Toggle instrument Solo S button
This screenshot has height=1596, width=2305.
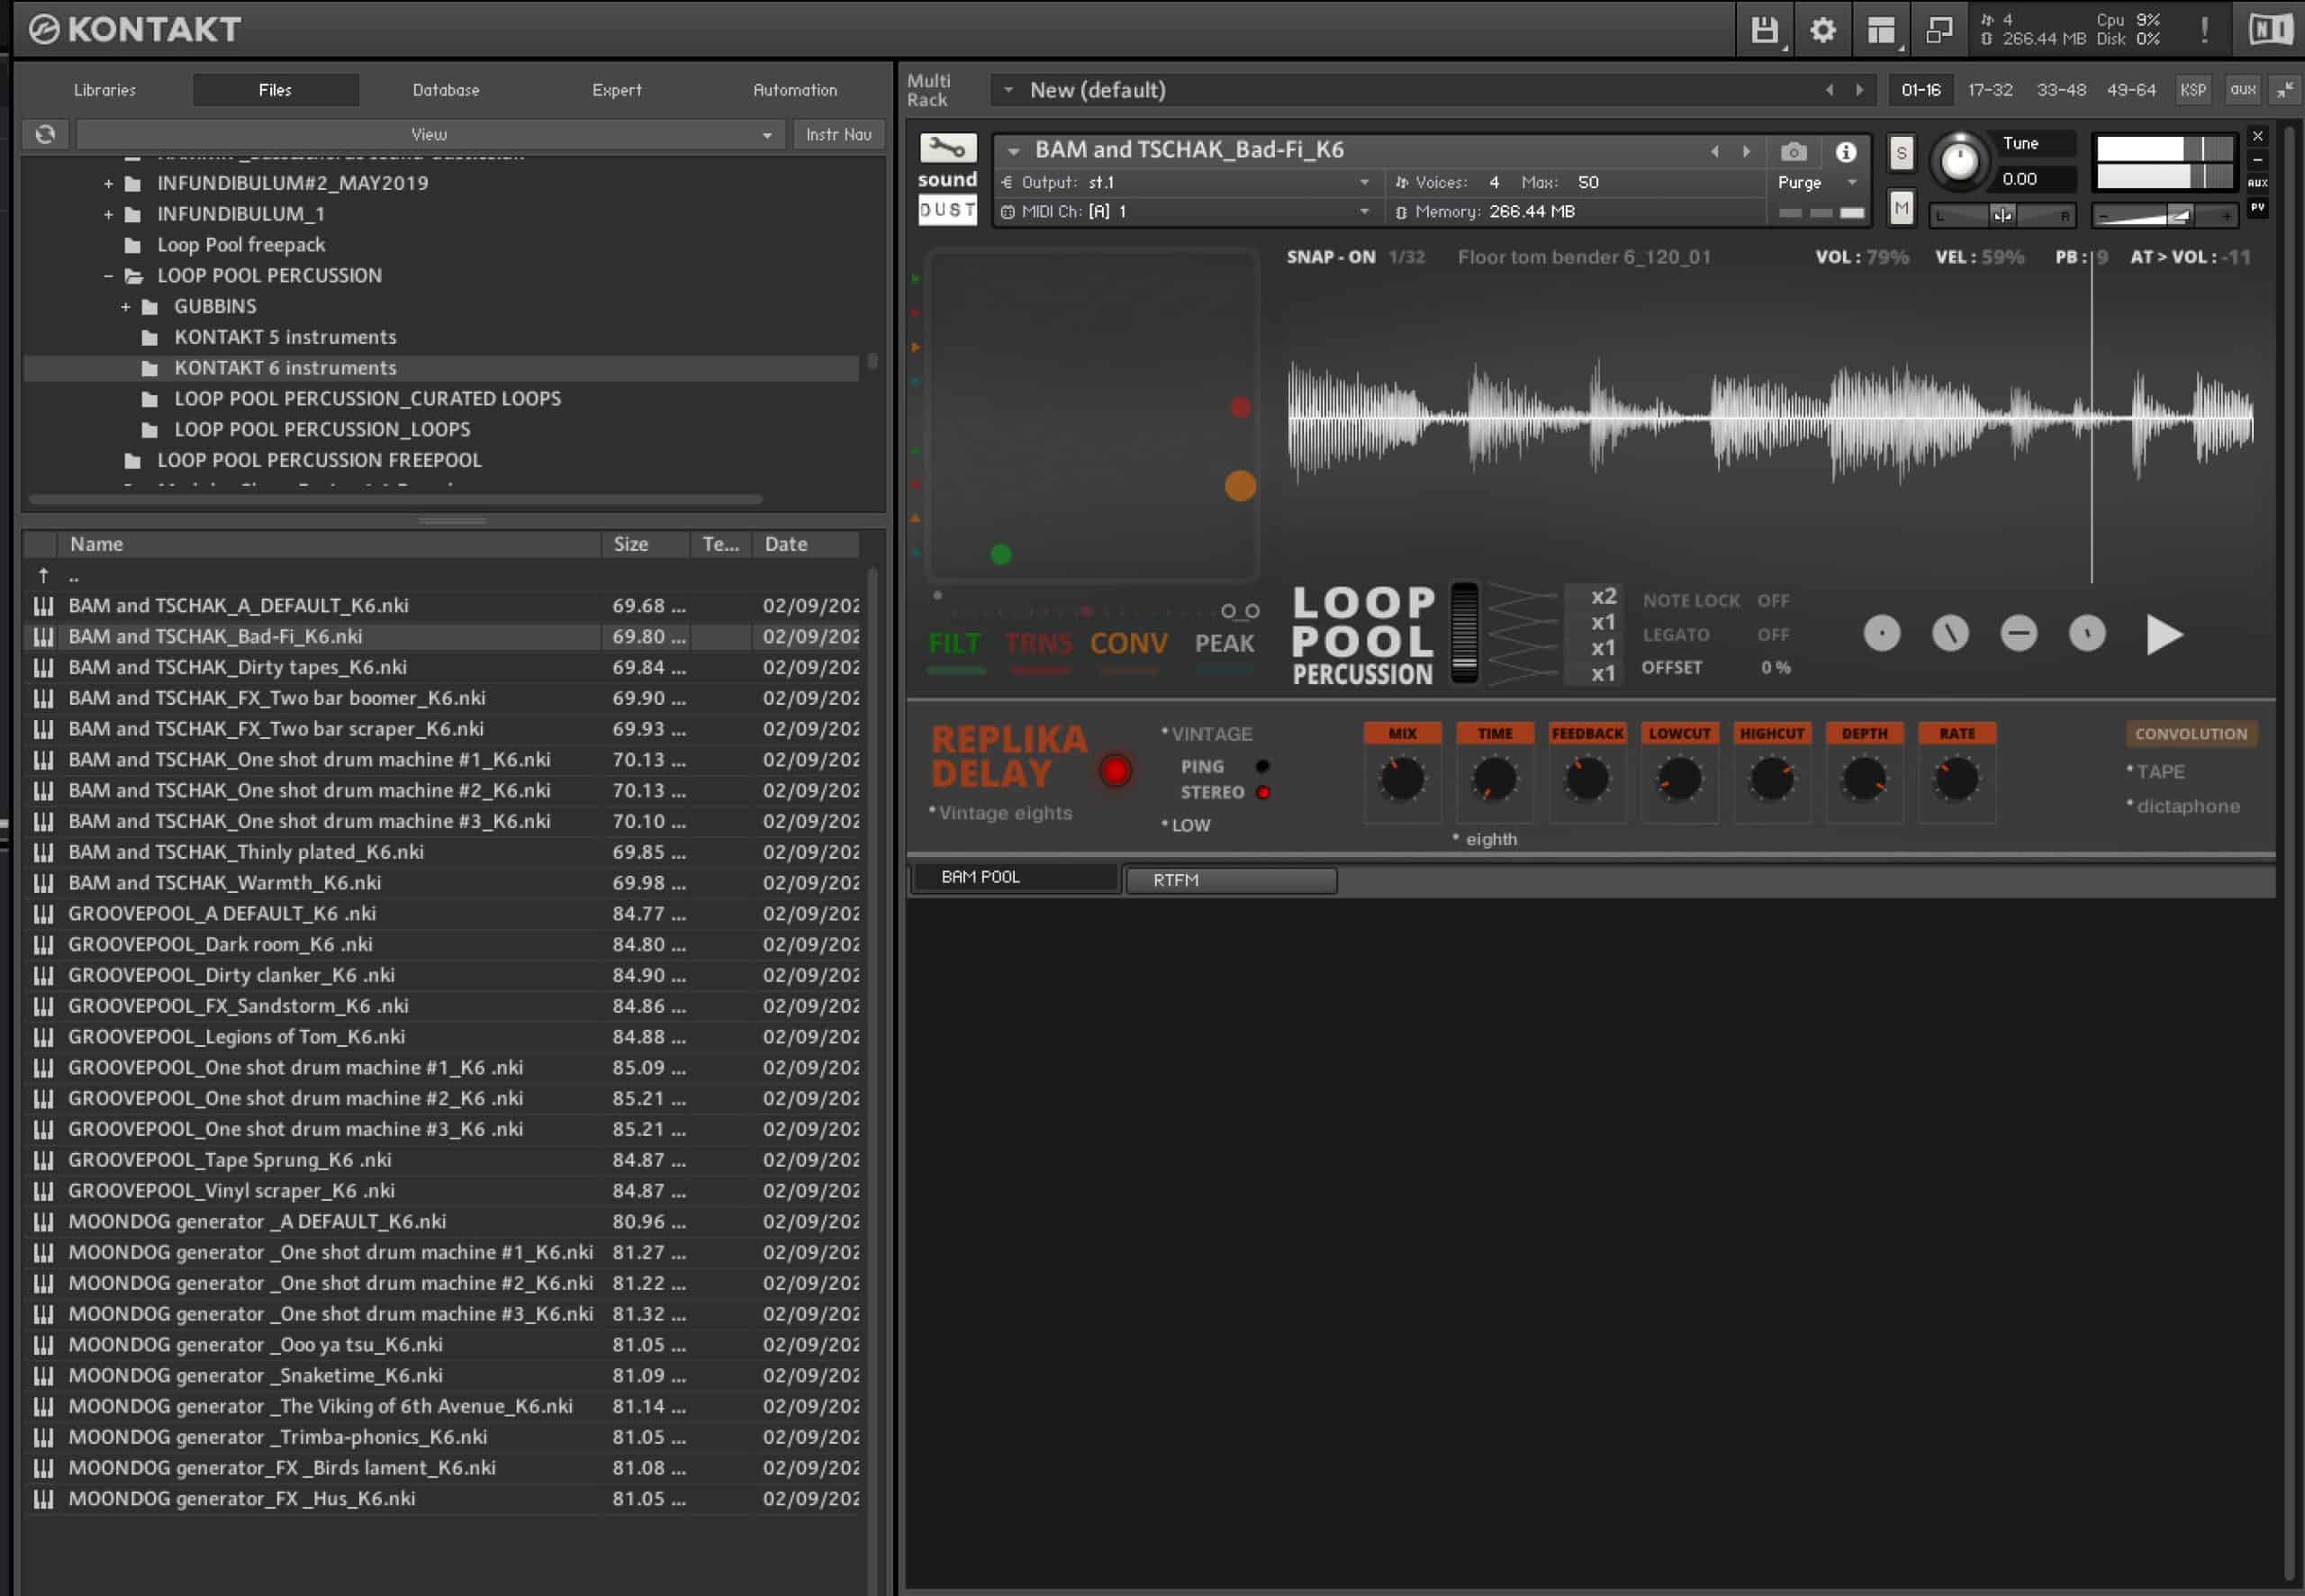coord(1901,153)
